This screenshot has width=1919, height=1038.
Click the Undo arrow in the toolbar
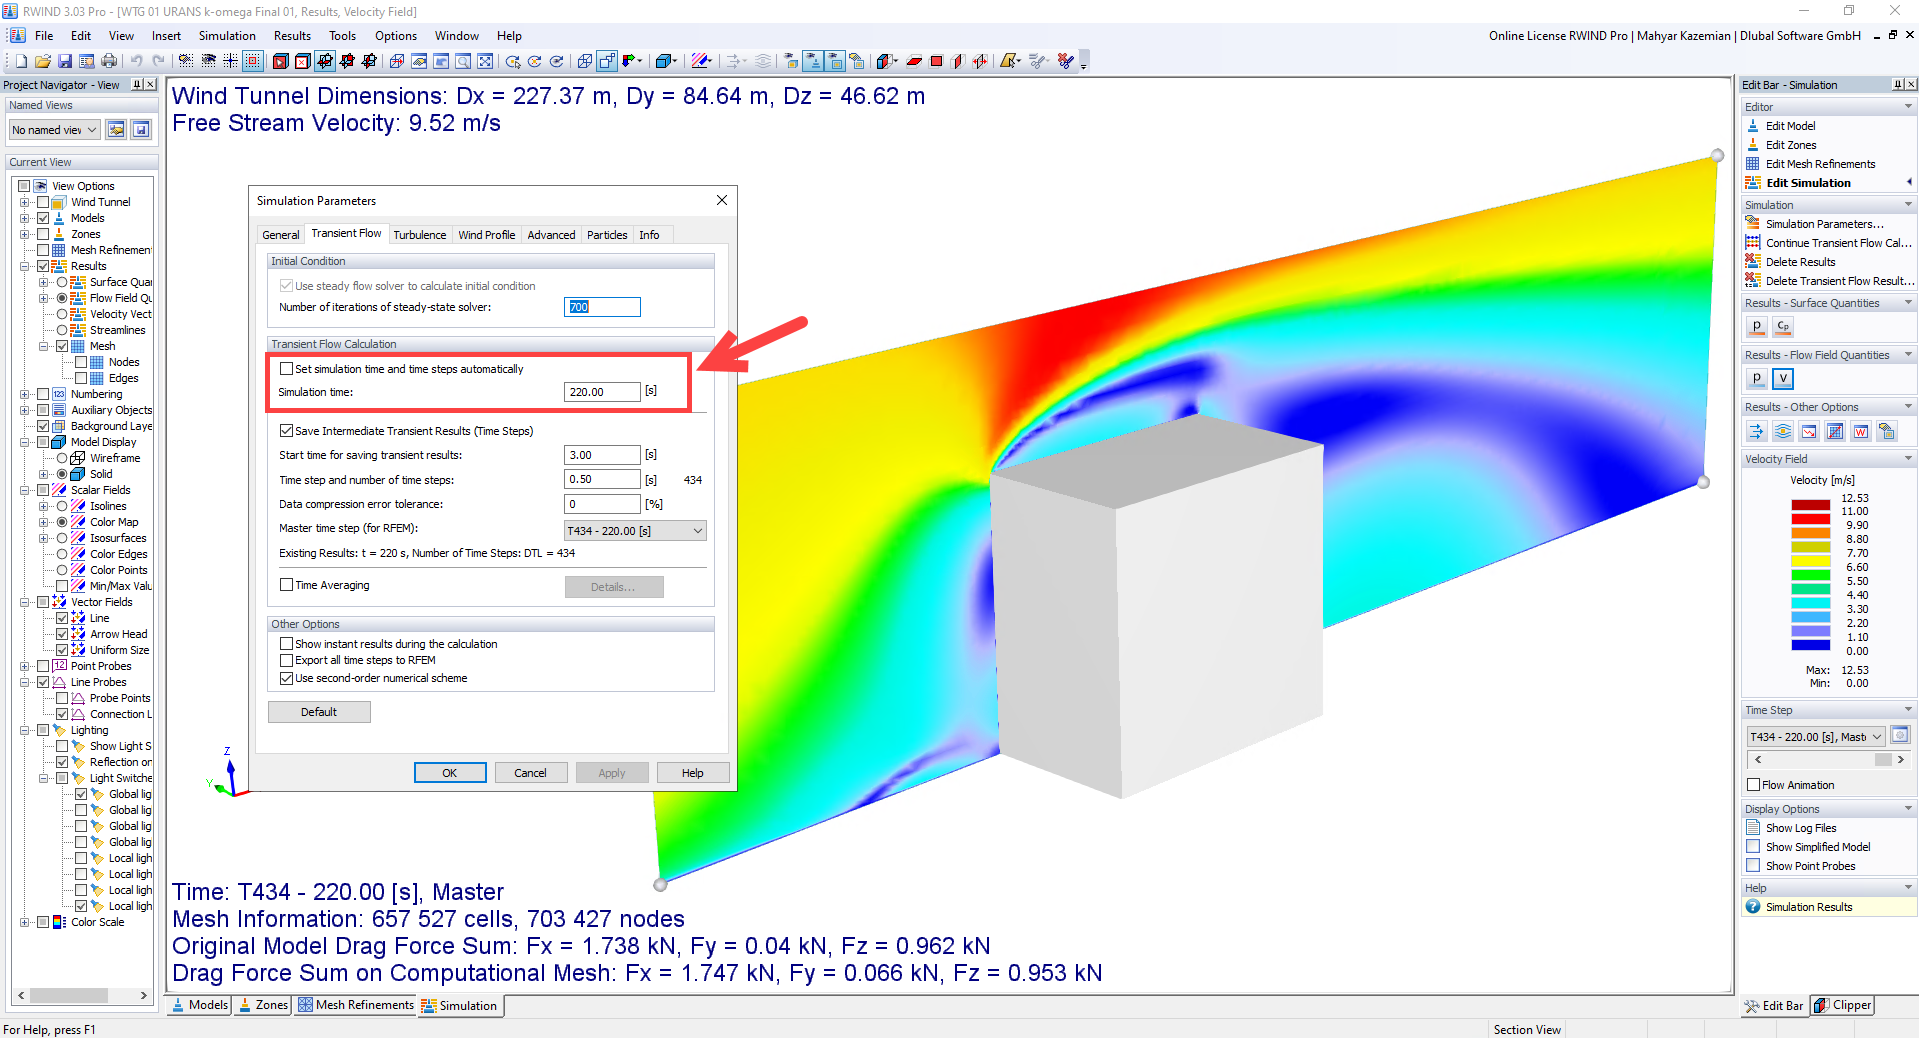click(137, 61)
